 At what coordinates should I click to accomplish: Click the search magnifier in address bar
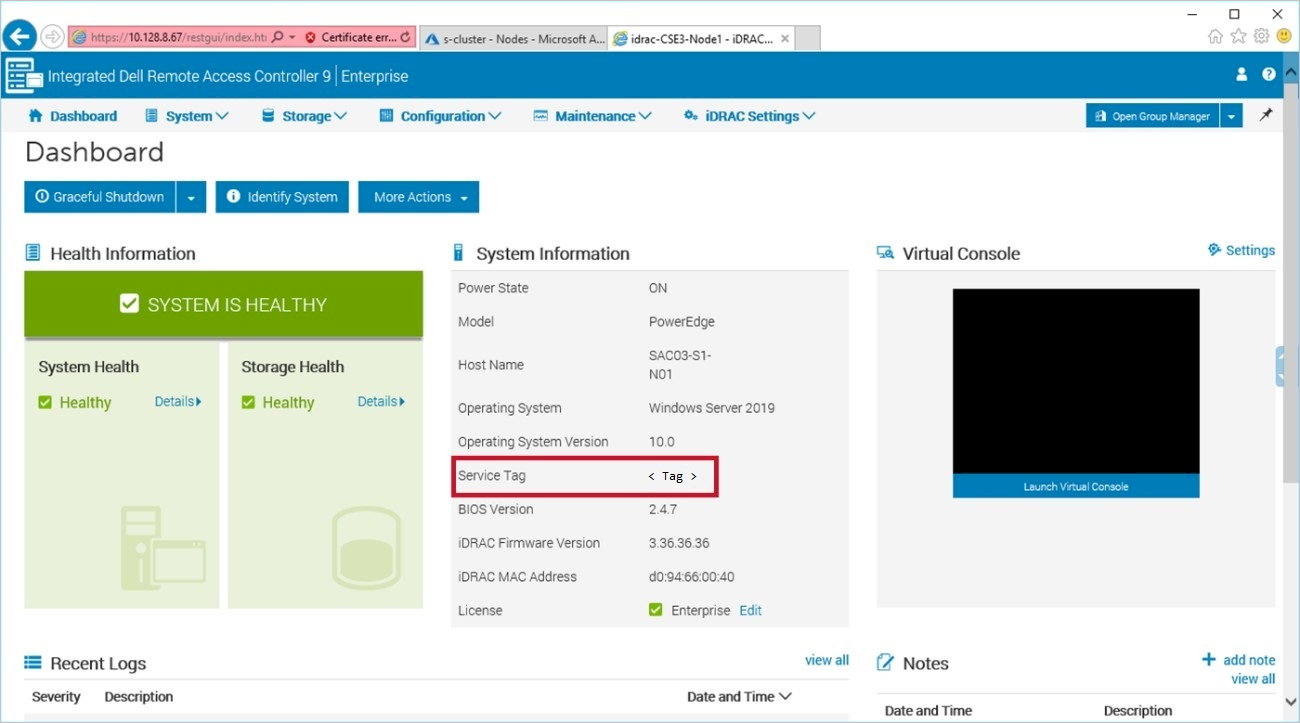pyautogui.click(x=277, y=37)
